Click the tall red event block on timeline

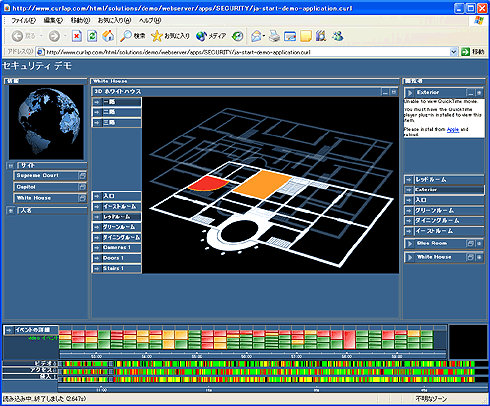pos(349,340)
